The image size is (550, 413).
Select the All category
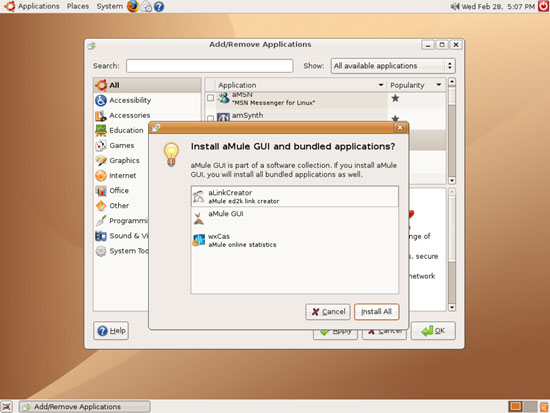[147, 85]
